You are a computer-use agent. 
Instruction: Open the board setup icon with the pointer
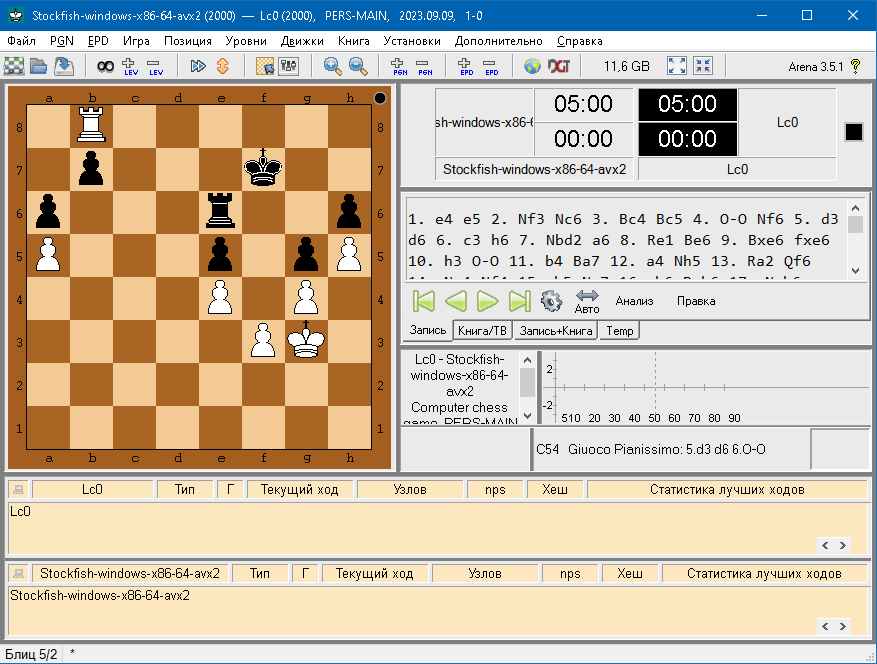265,66
